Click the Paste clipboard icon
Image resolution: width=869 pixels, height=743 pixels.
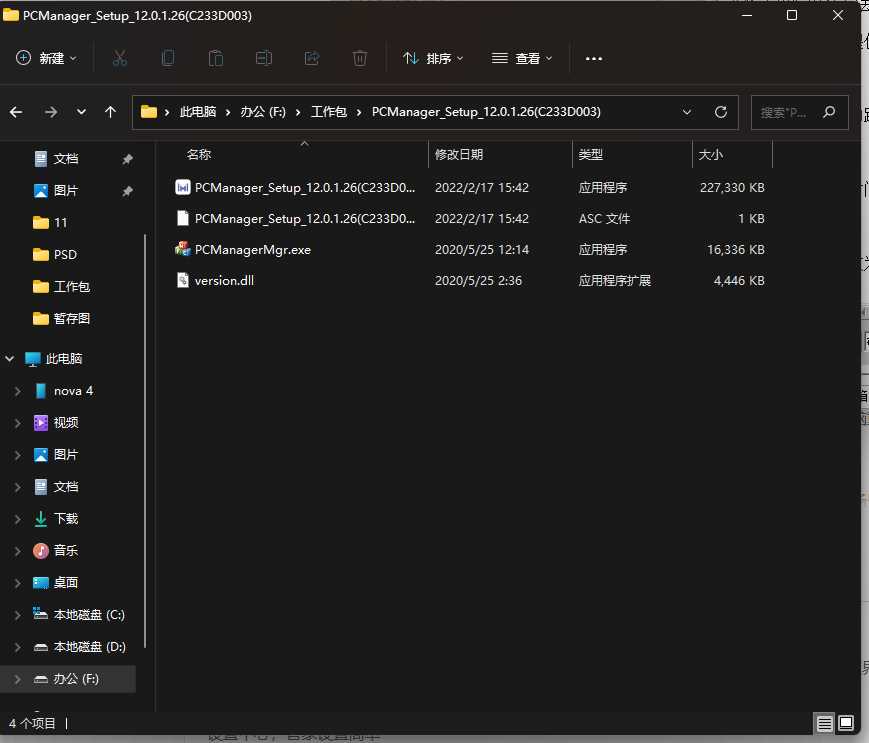pos(216,58)
